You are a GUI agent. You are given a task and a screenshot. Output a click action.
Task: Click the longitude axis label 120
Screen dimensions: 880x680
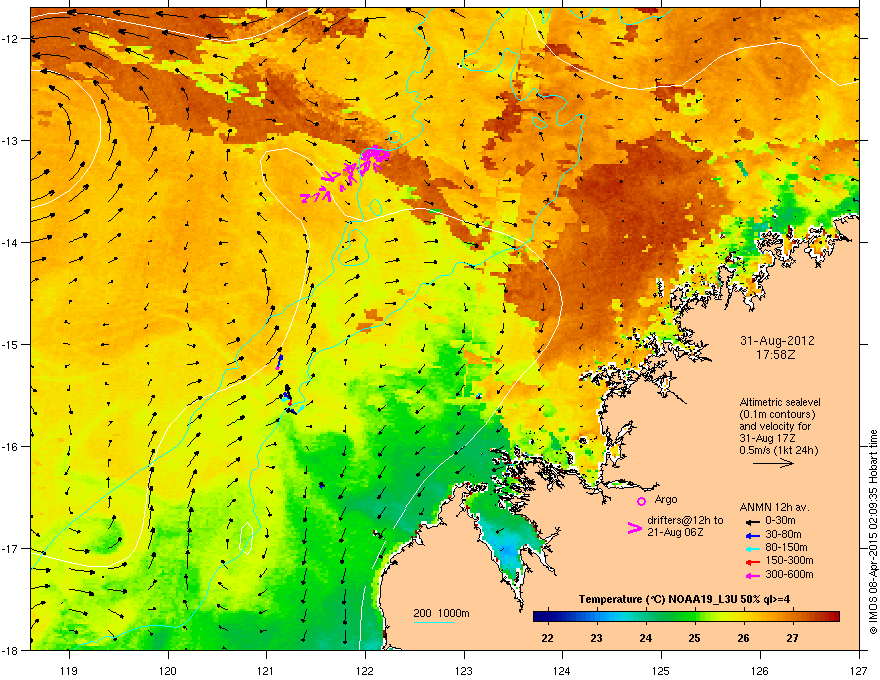[x=168, y=671]
